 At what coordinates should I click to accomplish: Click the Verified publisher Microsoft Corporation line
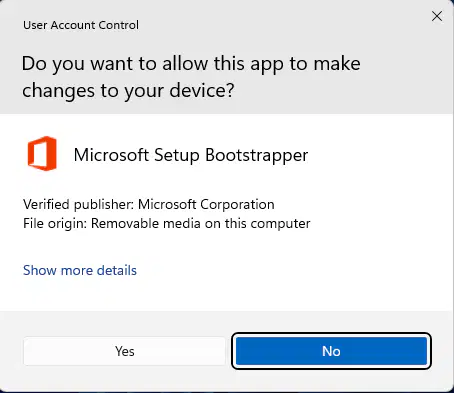pos(149,204)
